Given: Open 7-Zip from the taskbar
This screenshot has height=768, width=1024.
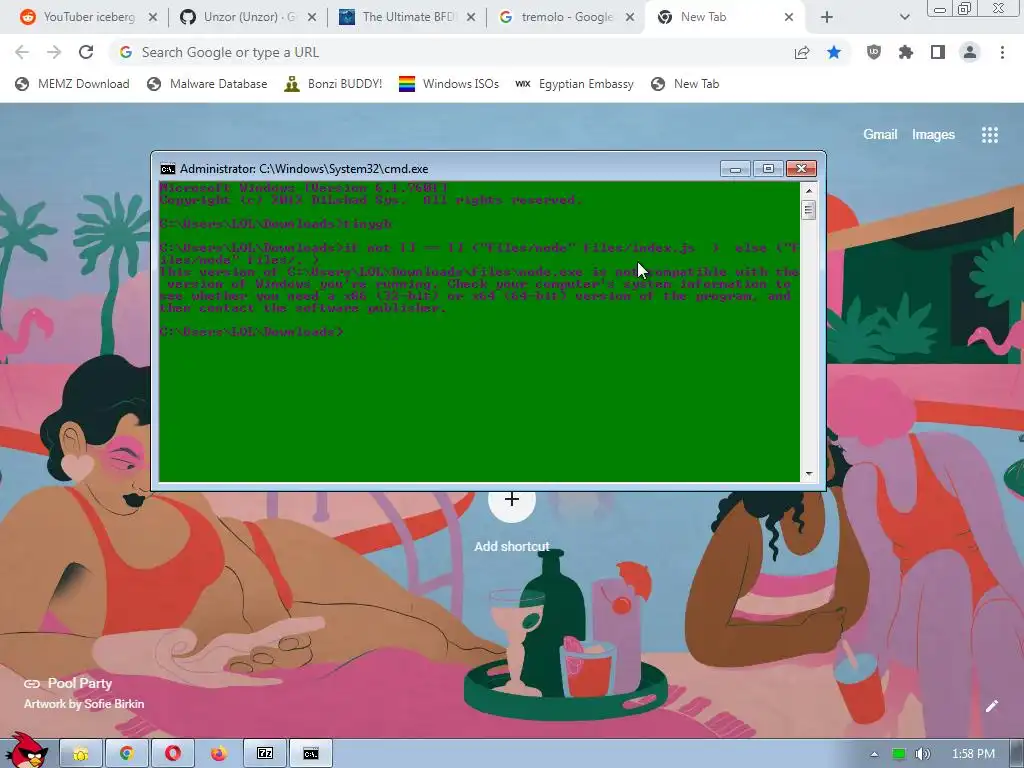Looking at the screenshot, I should [265, 754].
